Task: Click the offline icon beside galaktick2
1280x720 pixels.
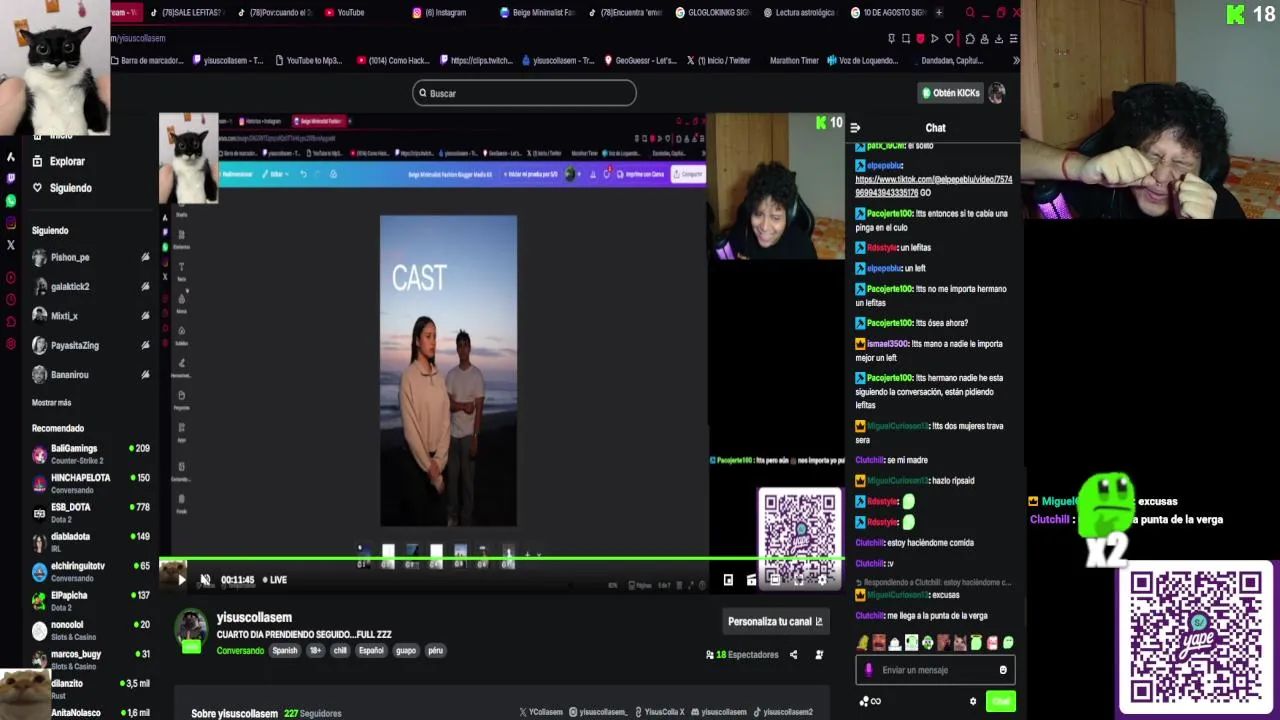Action: point(145,287)
